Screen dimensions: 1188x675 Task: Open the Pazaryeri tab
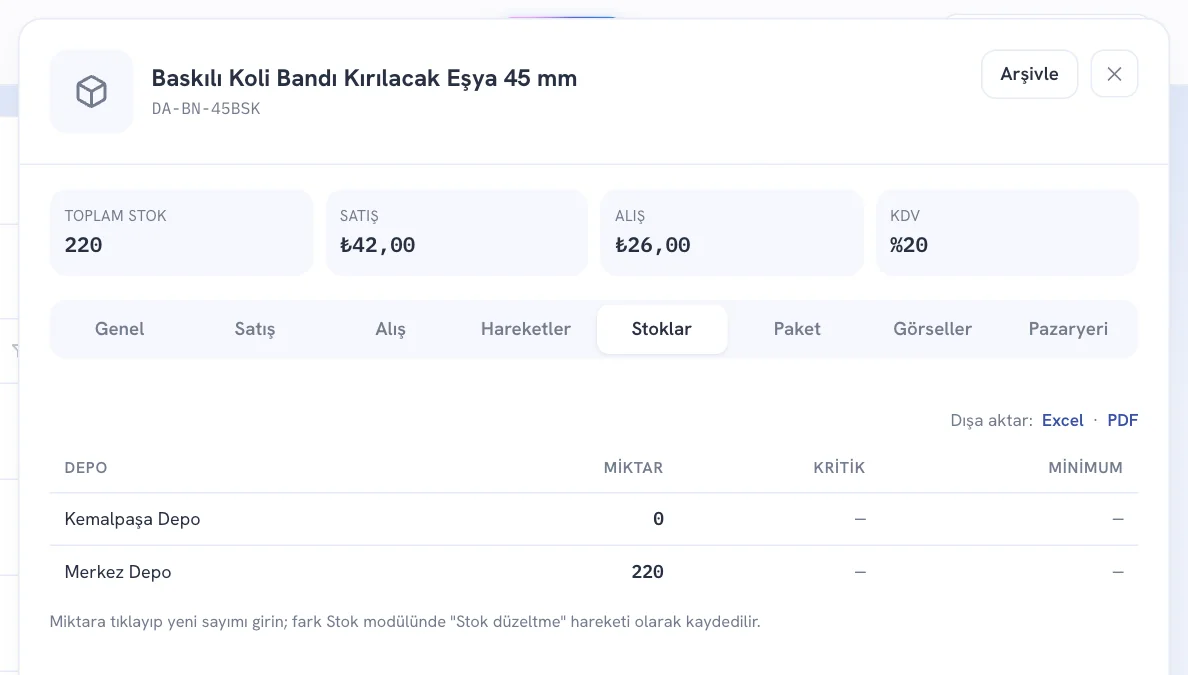[1068, 329]
